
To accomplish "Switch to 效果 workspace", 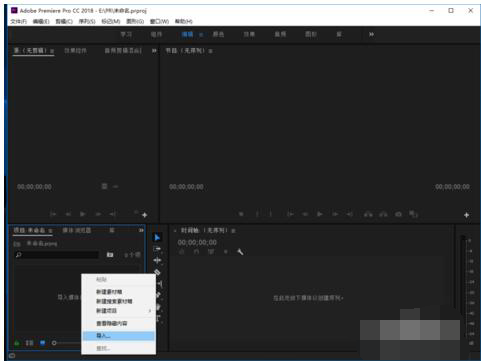I will 249,34.
